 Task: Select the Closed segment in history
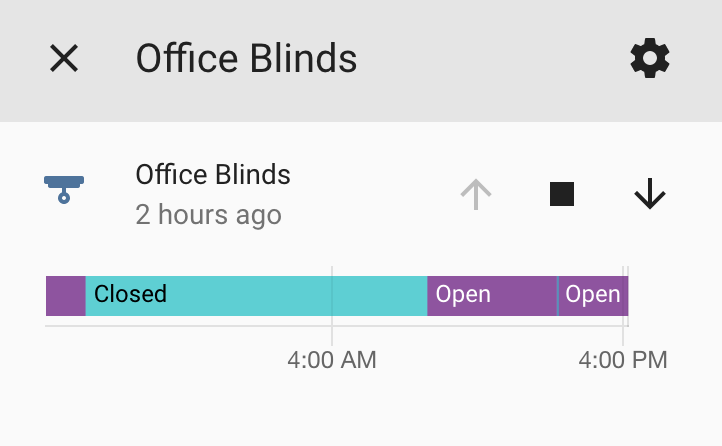click(x=256, y=296)
